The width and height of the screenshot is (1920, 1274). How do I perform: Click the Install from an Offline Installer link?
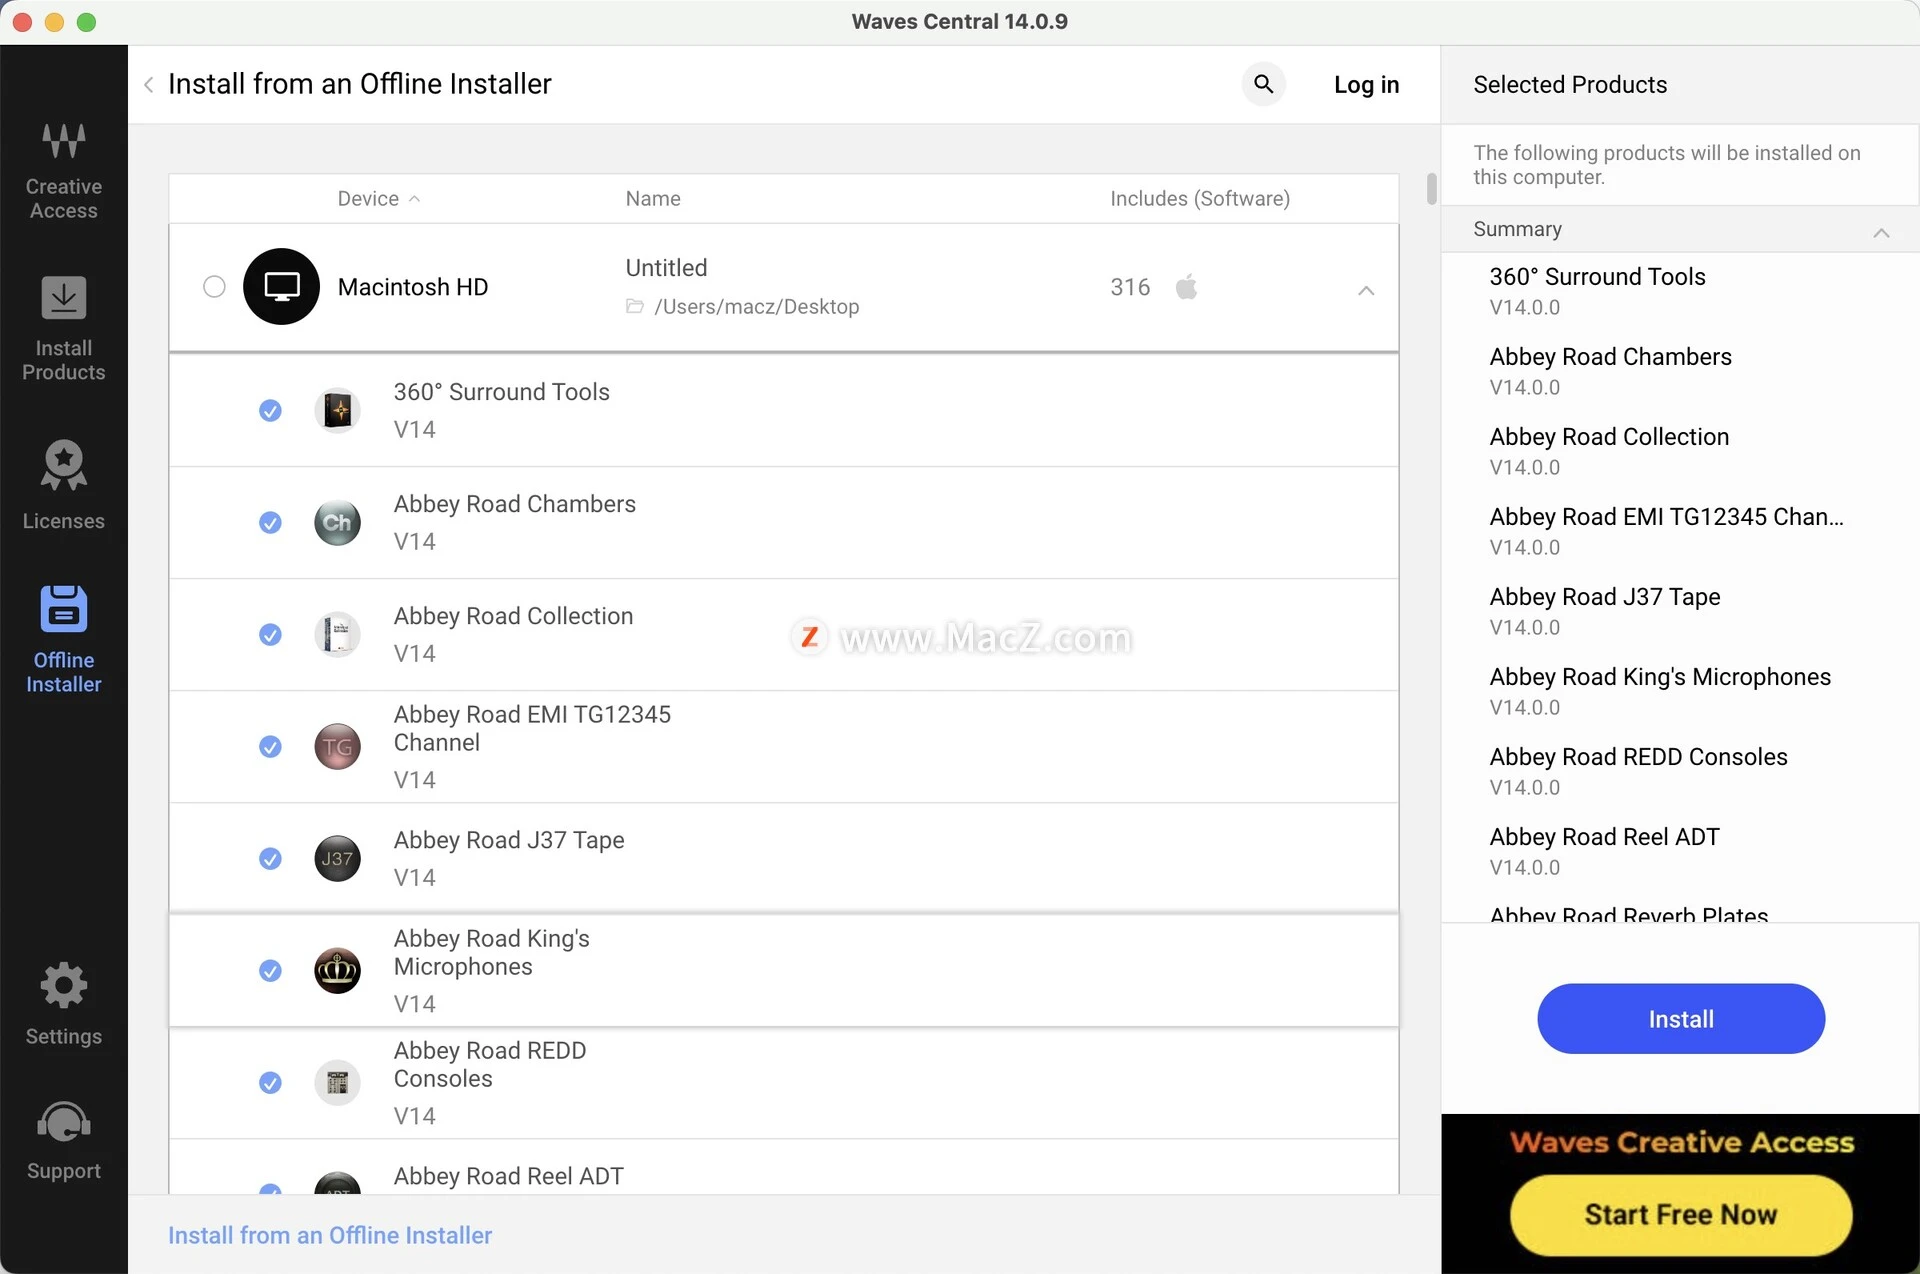[x=330, y=1235]
